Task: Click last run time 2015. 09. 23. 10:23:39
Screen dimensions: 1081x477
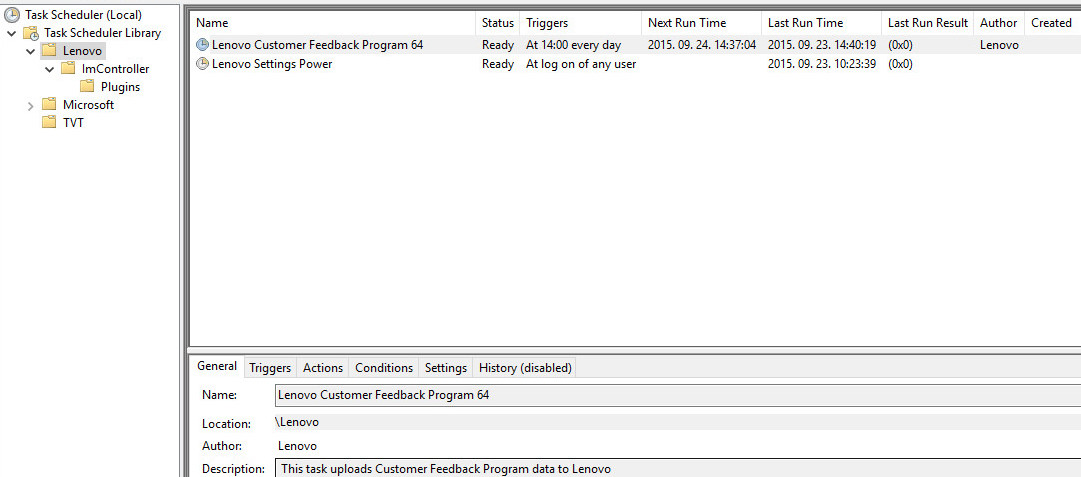Action: pyautogui.click(x=822, y=63)
